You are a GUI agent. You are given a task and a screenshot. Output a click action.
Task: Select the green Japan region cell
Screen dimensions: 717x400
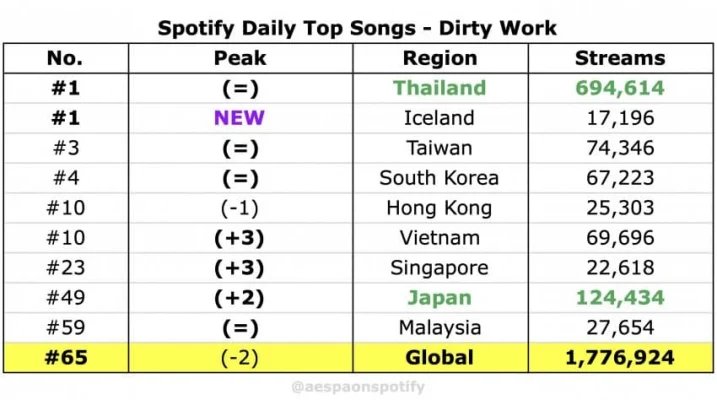(x=439, y=298)
